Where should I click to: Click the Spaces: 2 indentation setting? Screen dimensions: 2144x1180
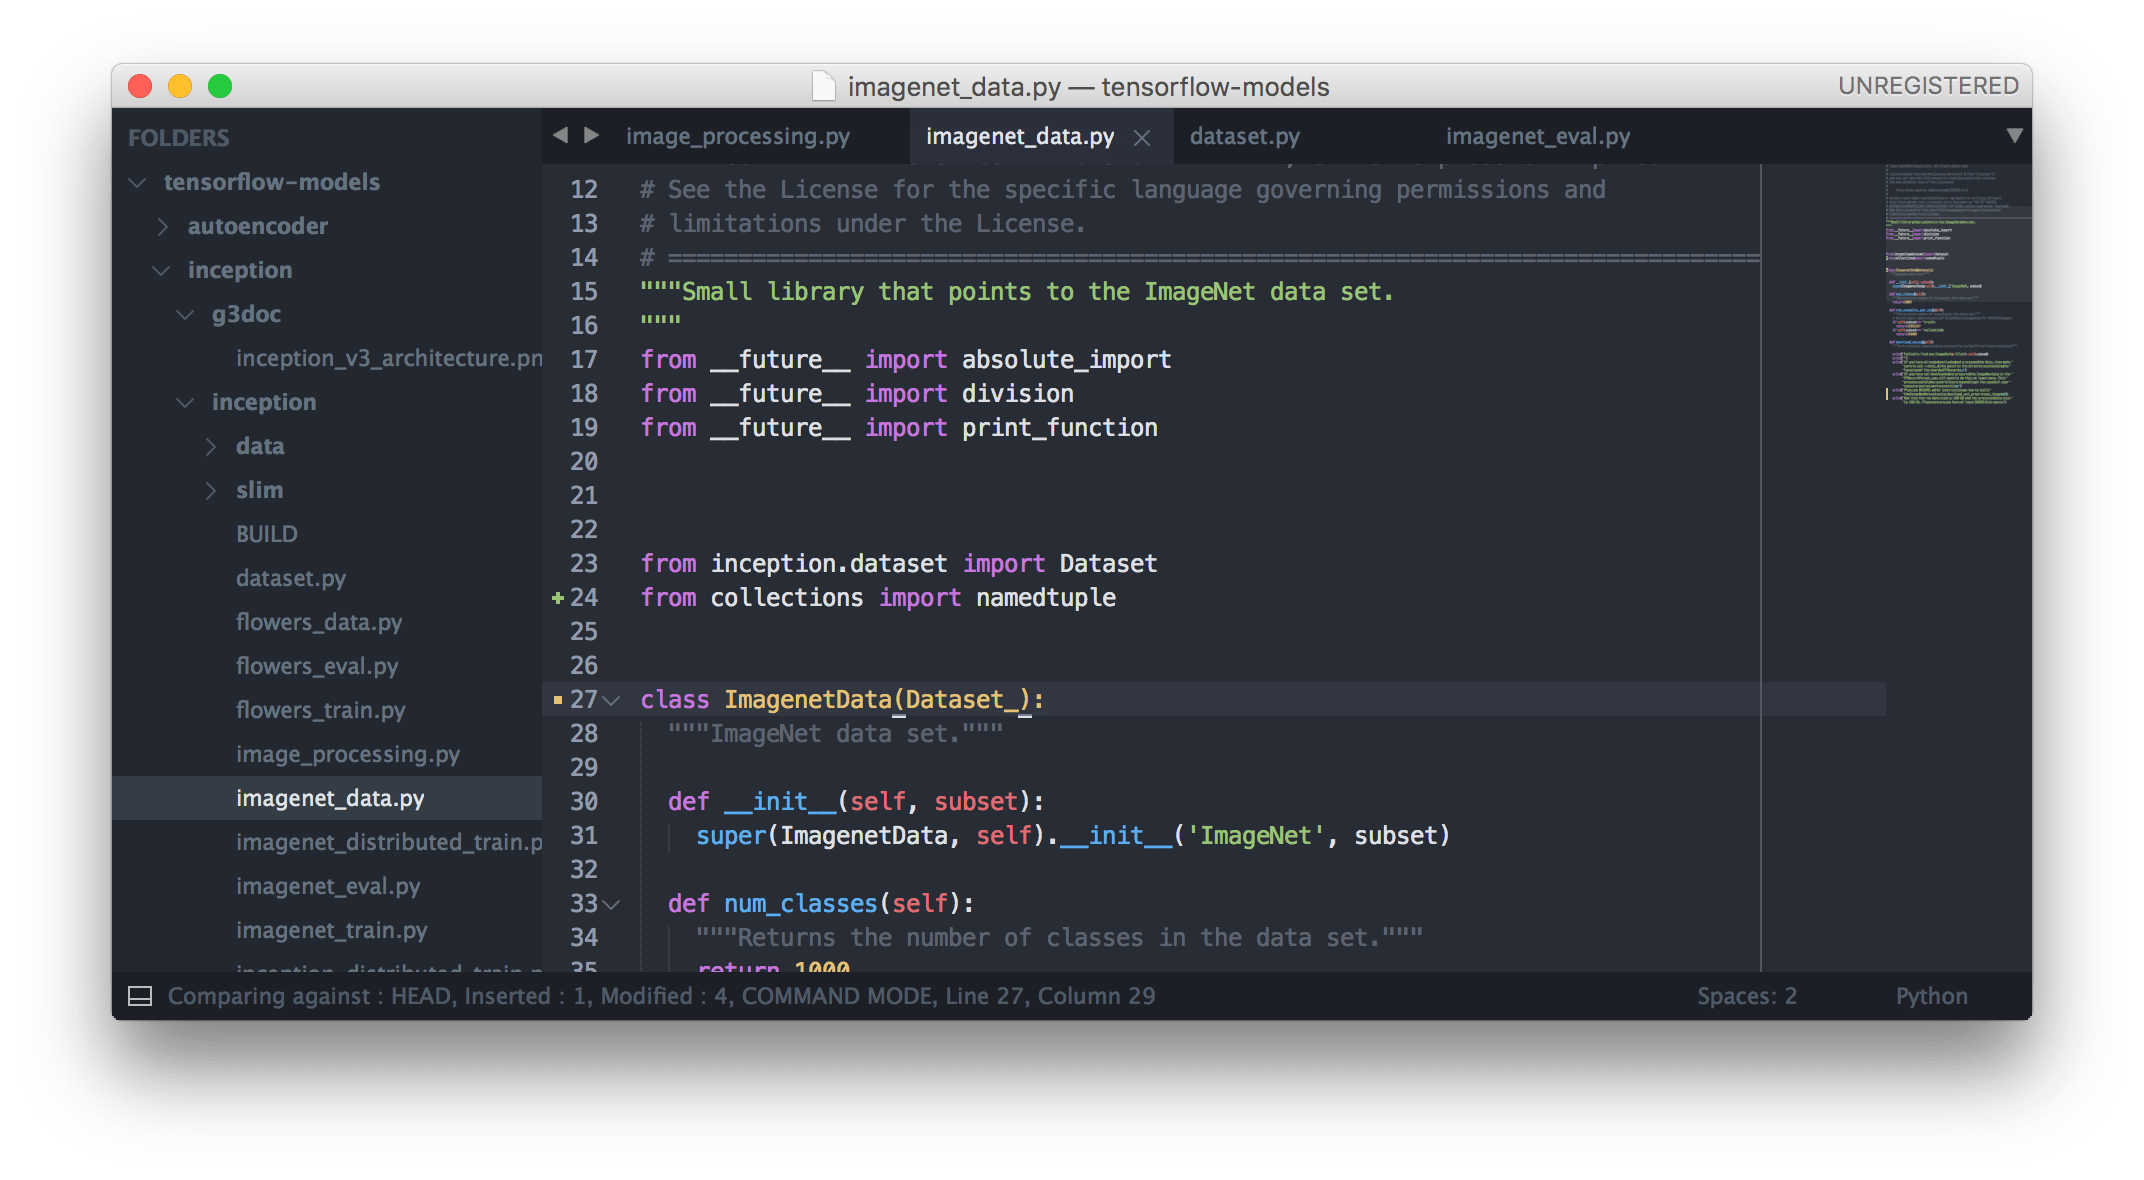1747,996
